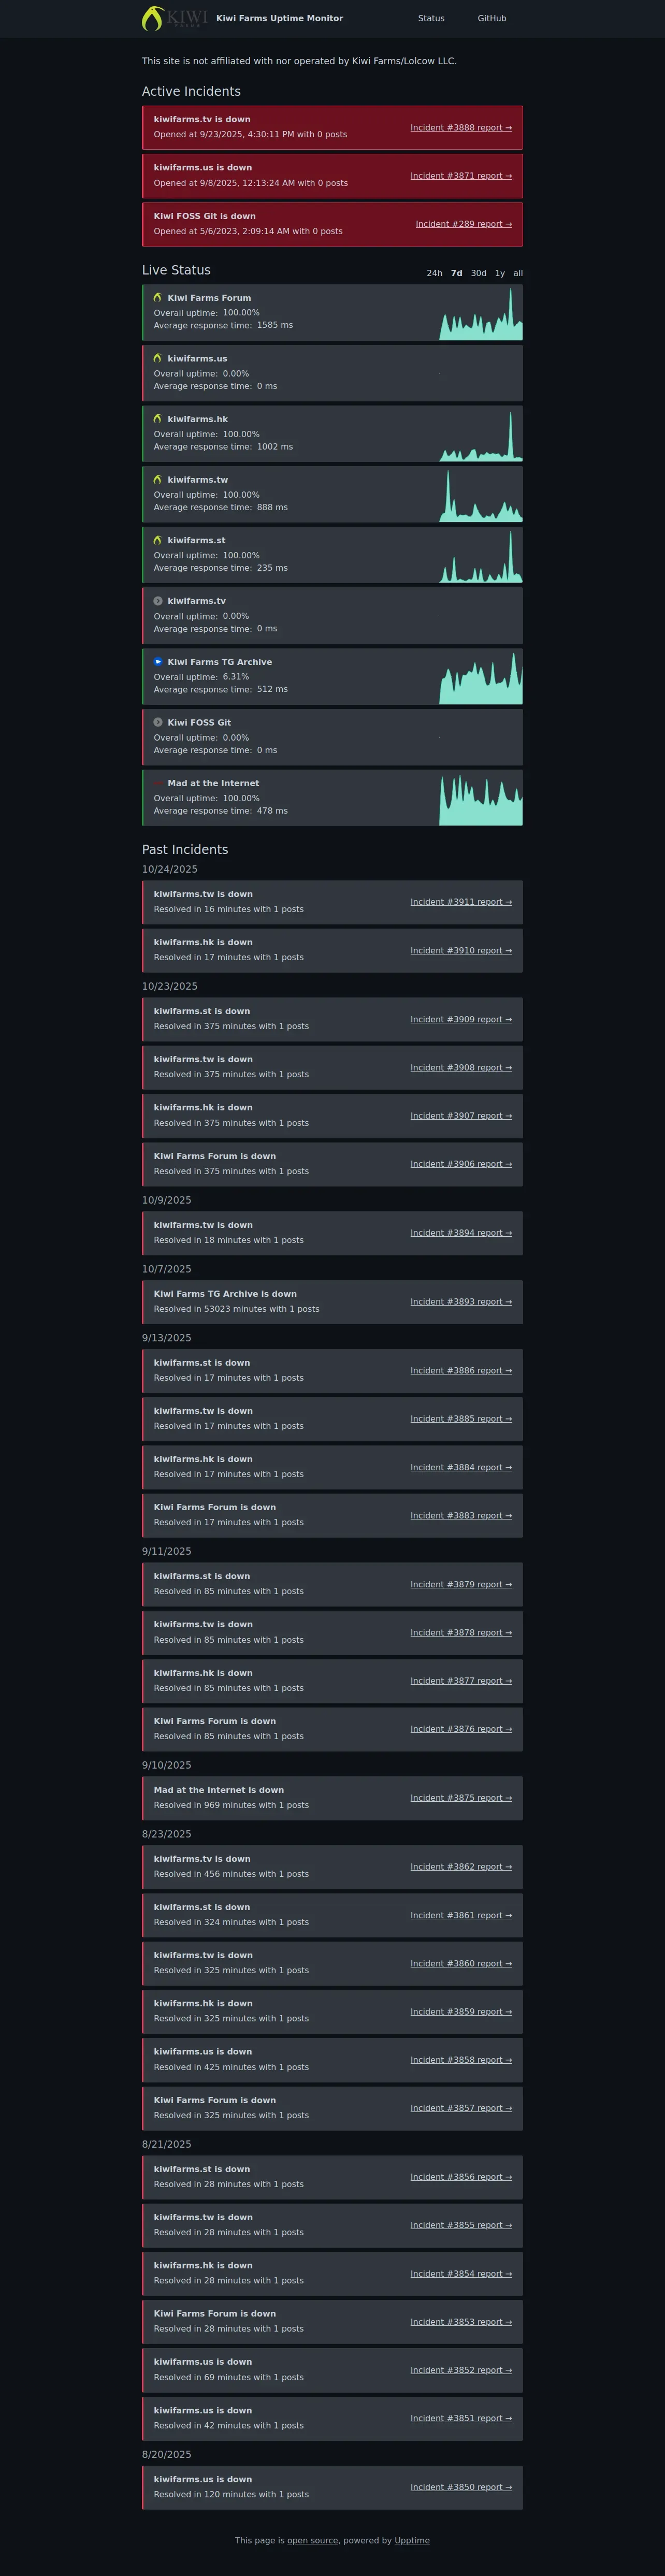
Task: Click the Upptime link in the footer
Action: coord(412,2540)
